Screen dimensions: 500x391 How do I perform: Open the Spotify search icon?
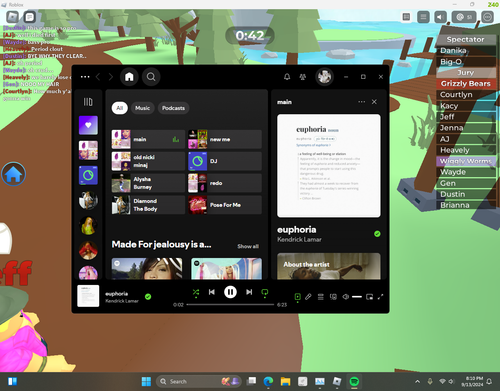[151, 77]
